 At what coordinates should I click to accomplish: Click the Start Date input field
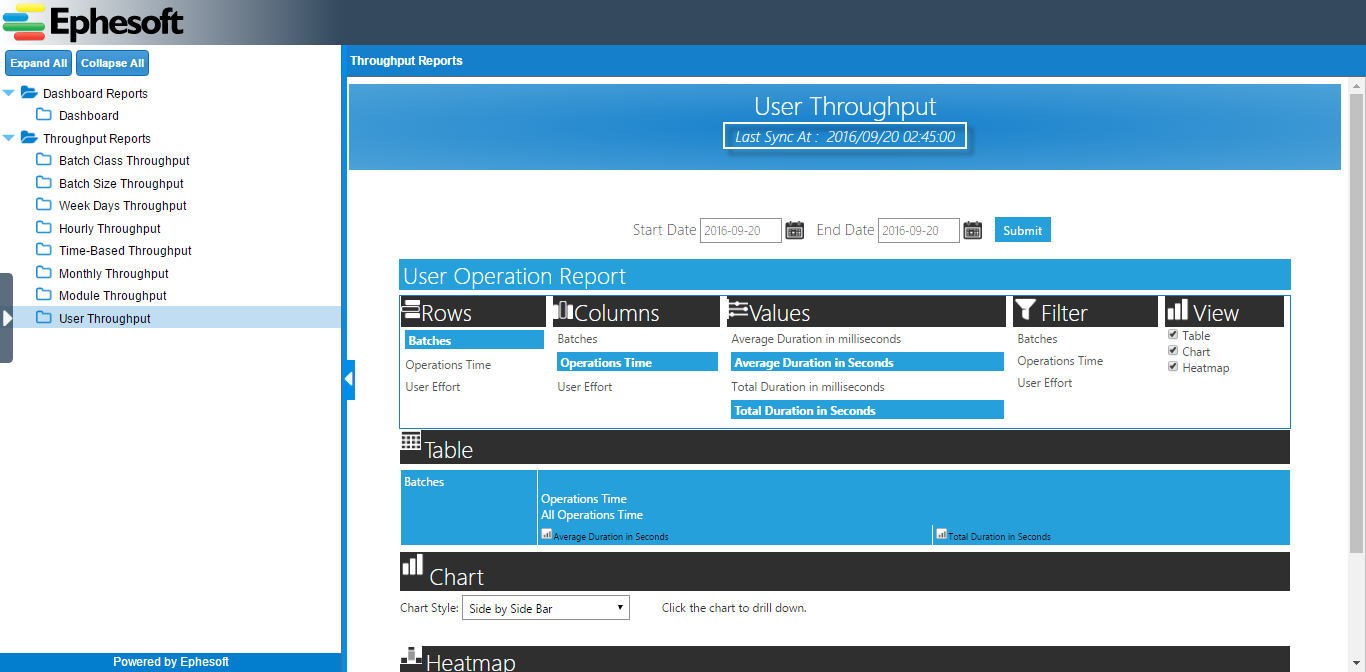coord(741,230)
